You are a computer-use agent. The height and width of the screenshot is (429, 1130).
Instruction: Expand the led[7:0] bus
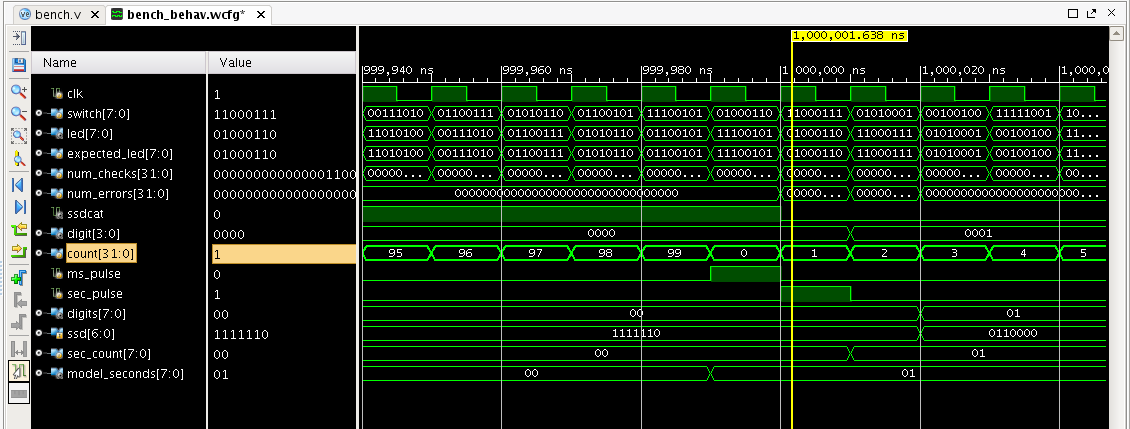39,134
